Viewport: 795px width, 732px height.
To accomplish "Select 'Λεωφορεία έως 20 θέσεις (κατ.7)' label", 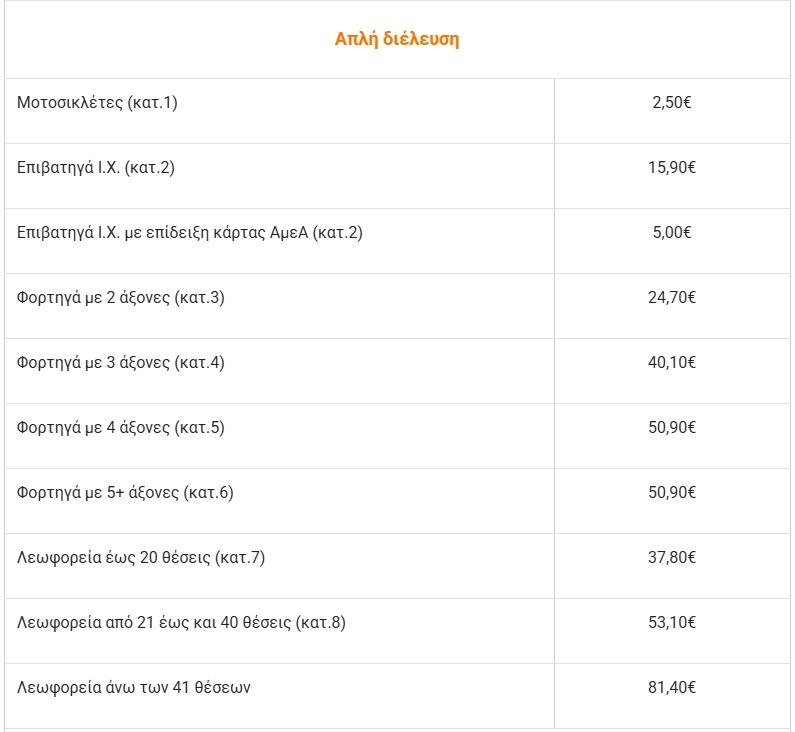I will point(141,558).
